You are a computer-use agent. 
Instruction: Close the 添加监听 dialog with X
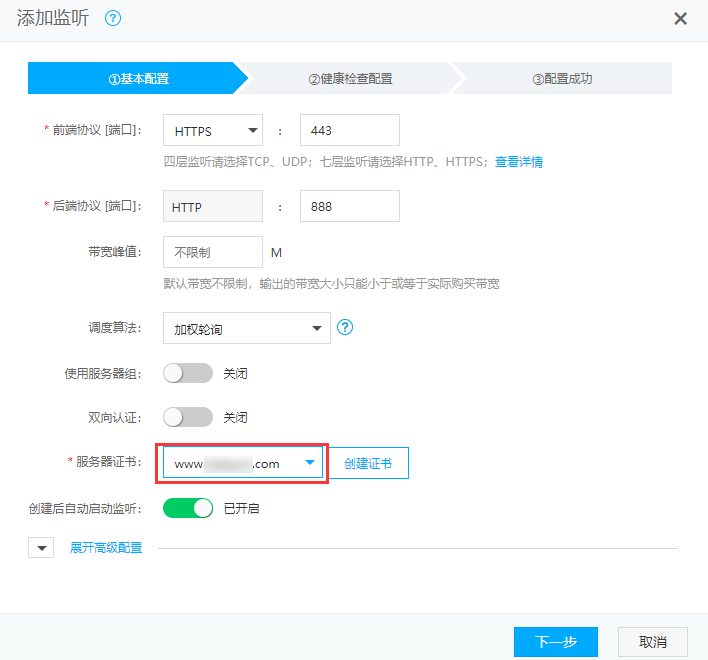(x=681, y=19)
